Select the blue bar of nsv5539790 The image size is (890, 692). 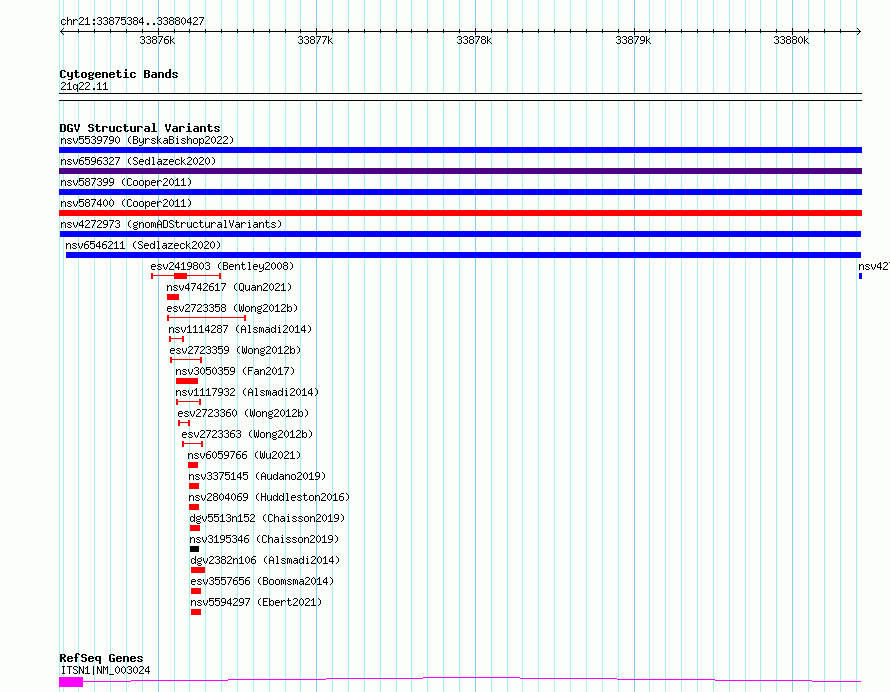click(460, 150)
